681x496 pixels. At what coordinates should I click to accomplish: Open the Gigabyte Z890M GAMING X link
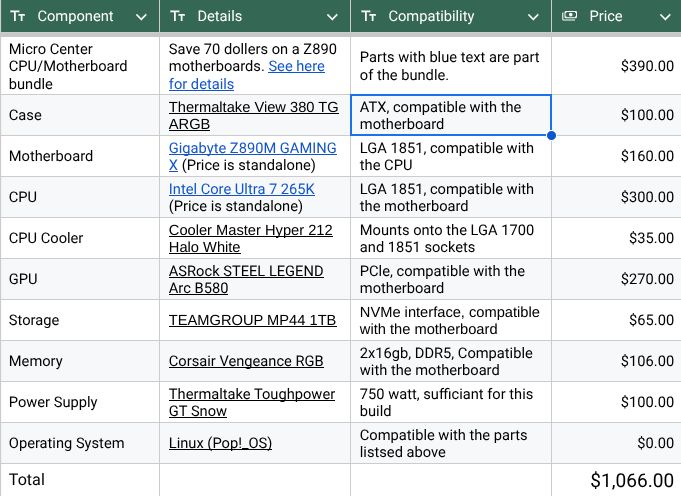click(252, 148)
